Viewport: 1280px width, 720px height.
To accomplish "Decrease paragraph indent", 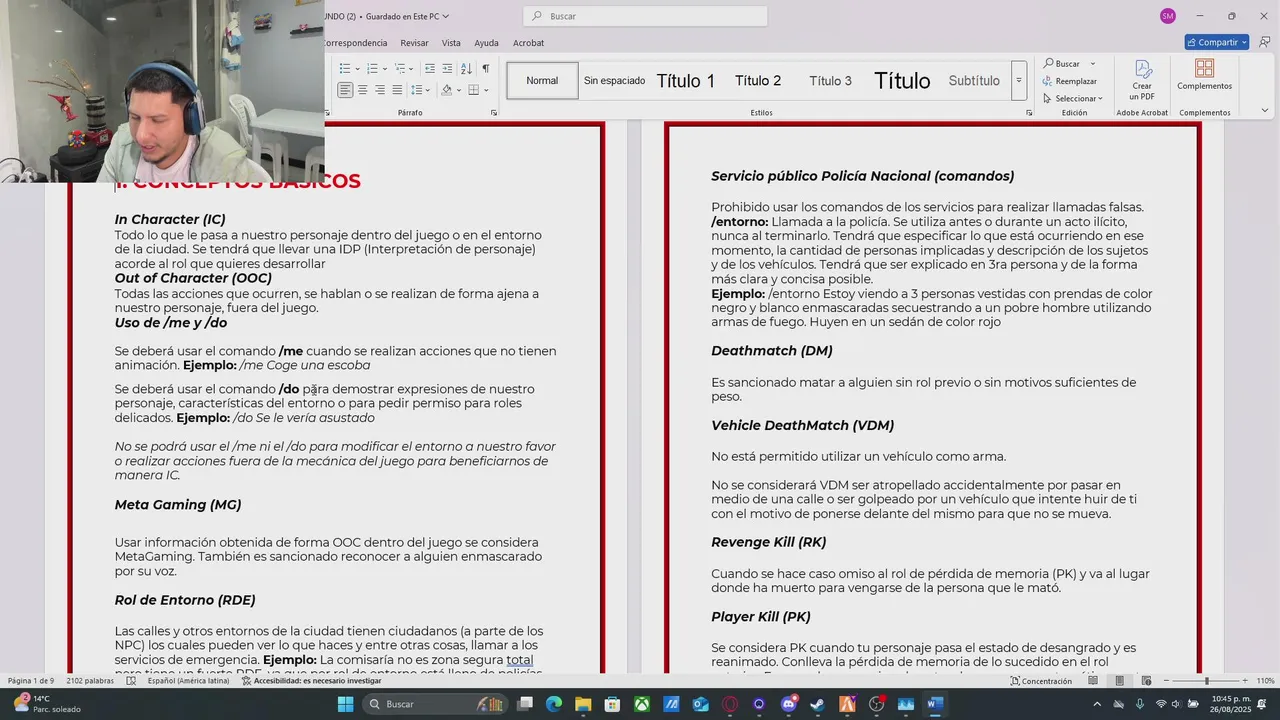I will (x=430, y=68).
